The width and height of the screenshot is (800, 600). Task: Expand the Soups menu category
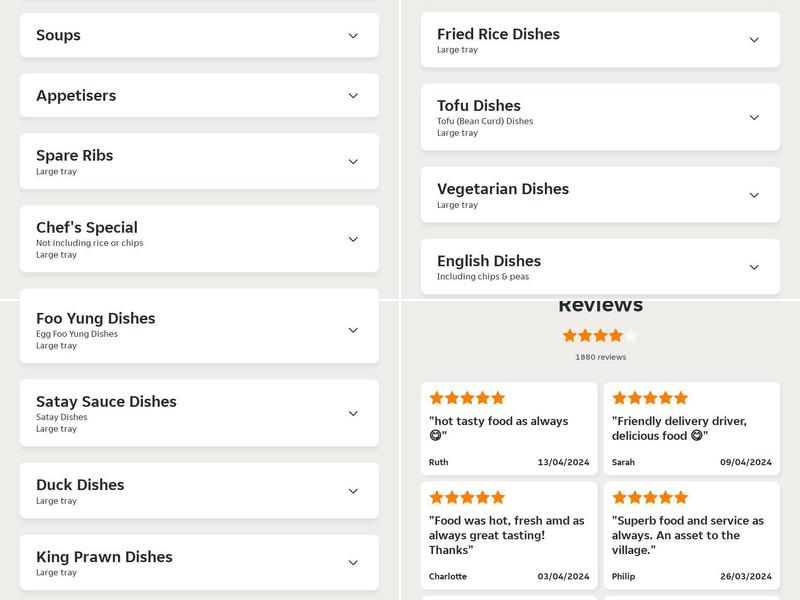352,34
